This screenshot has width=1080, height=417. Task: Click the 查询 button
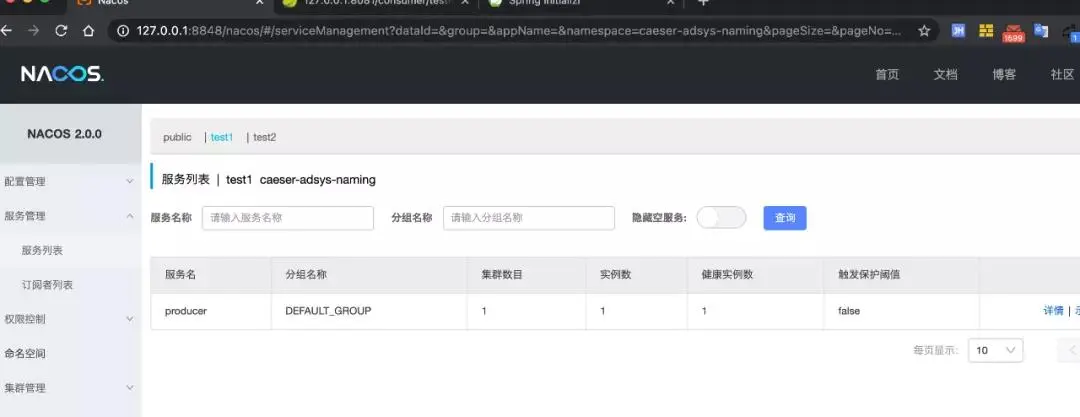[785, 218]
